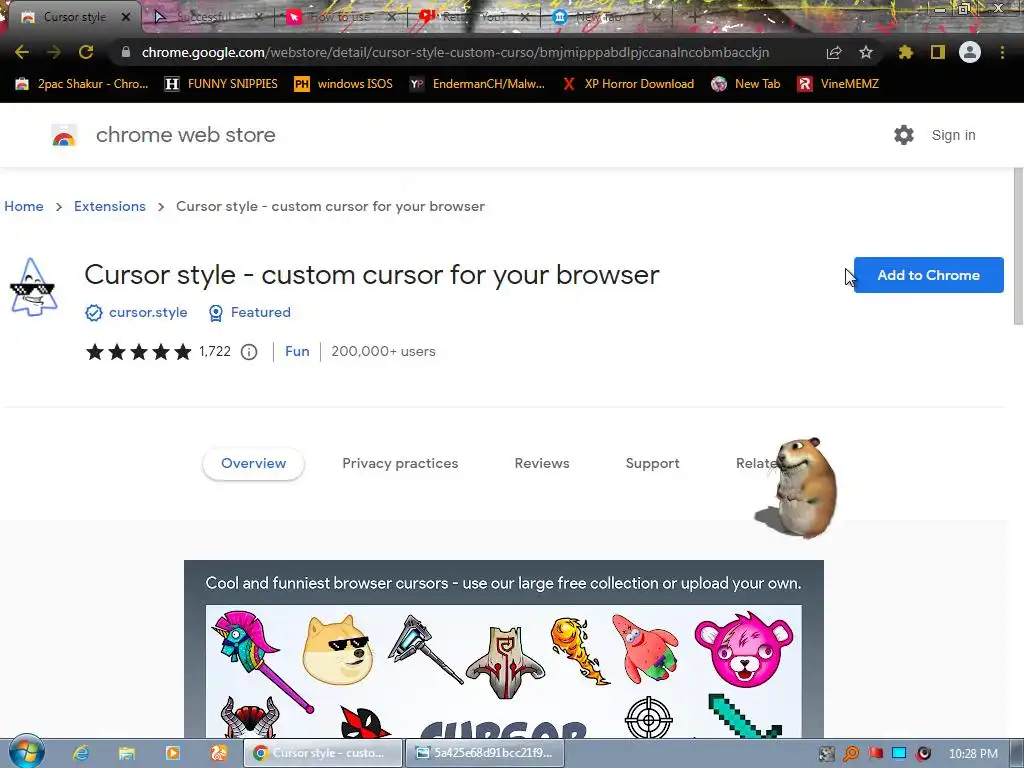Click Sign in
The width and height of the screenshot is (1024, 768).
pyautogui.click(x=953, y=135)
